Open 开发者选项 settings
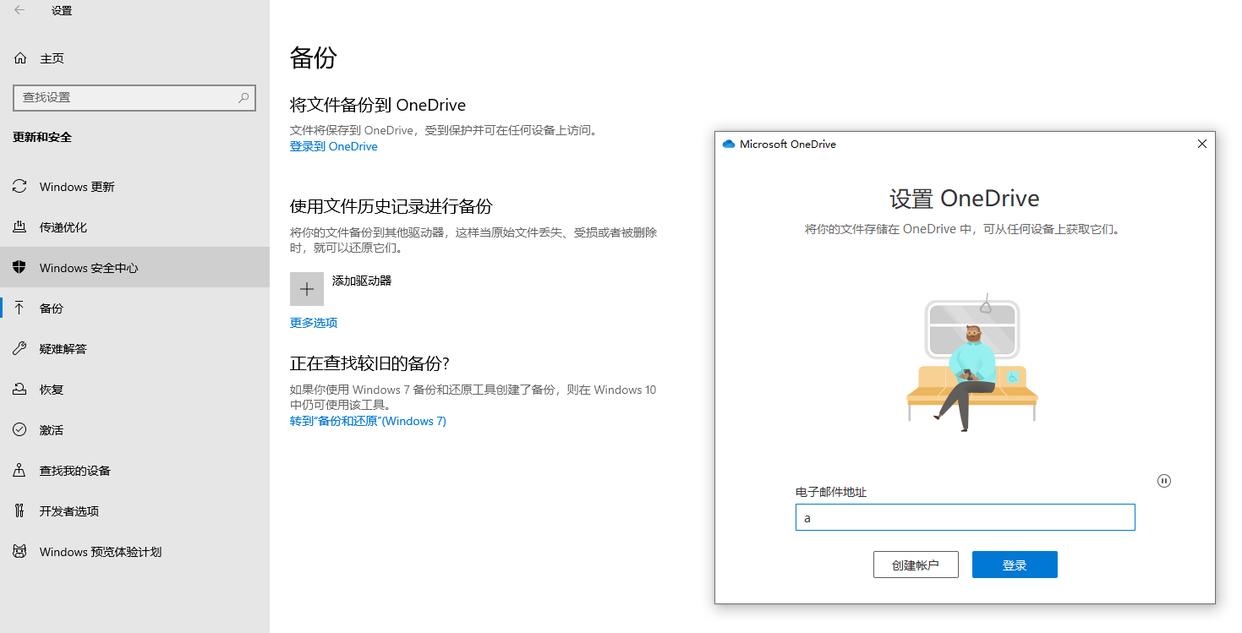Viewport: 1242px width, 633px height. coord(69,511)
